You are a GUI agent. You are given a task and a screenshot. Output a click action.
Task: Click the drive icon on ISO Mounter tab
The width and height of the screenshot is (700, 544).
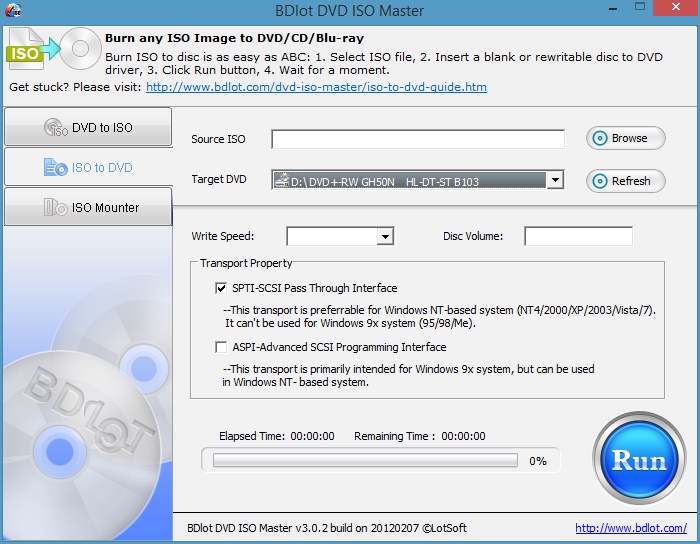[x=55, y=207]
